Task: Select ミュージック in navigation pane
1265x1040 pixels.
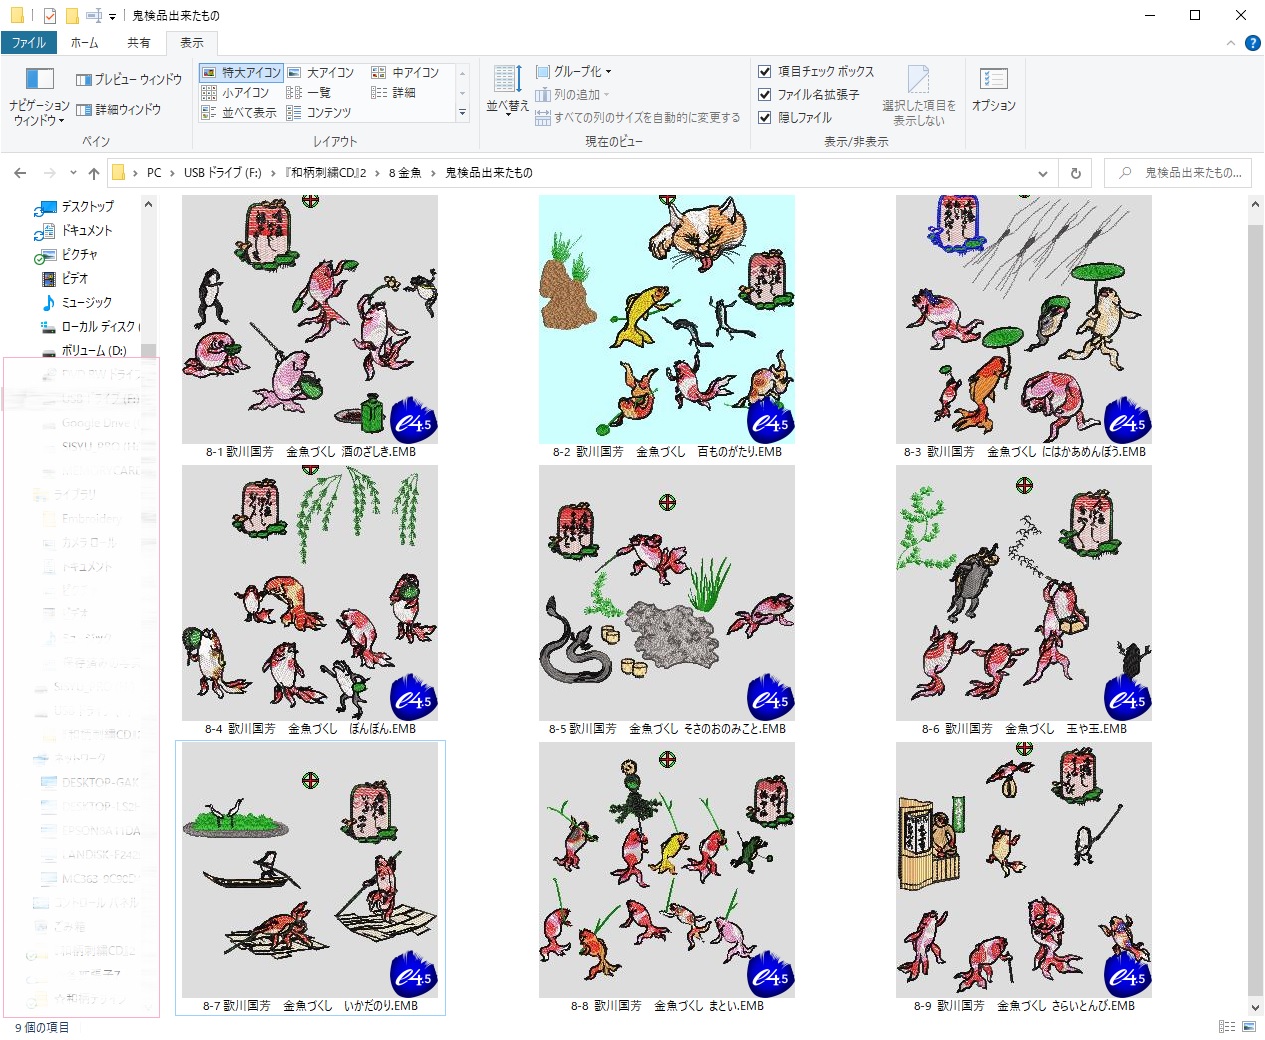Action: tap(87, 302)
